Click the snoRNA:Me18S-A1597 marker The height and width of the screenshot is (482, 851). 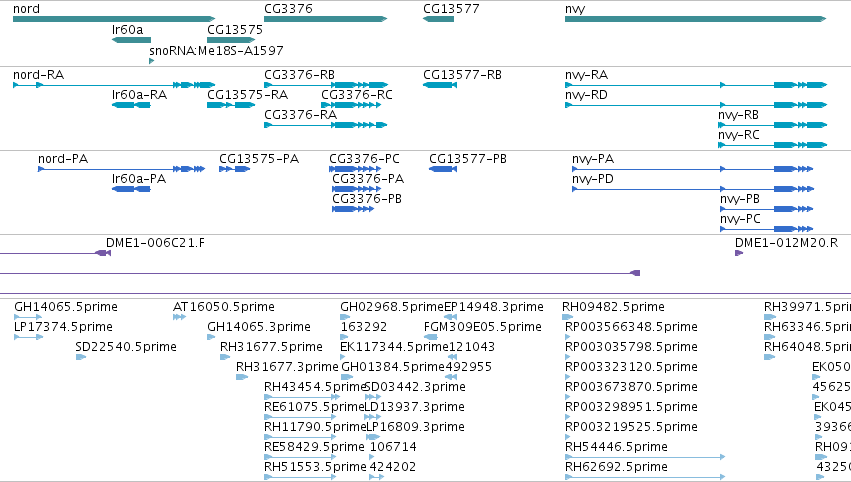point(151,61)
